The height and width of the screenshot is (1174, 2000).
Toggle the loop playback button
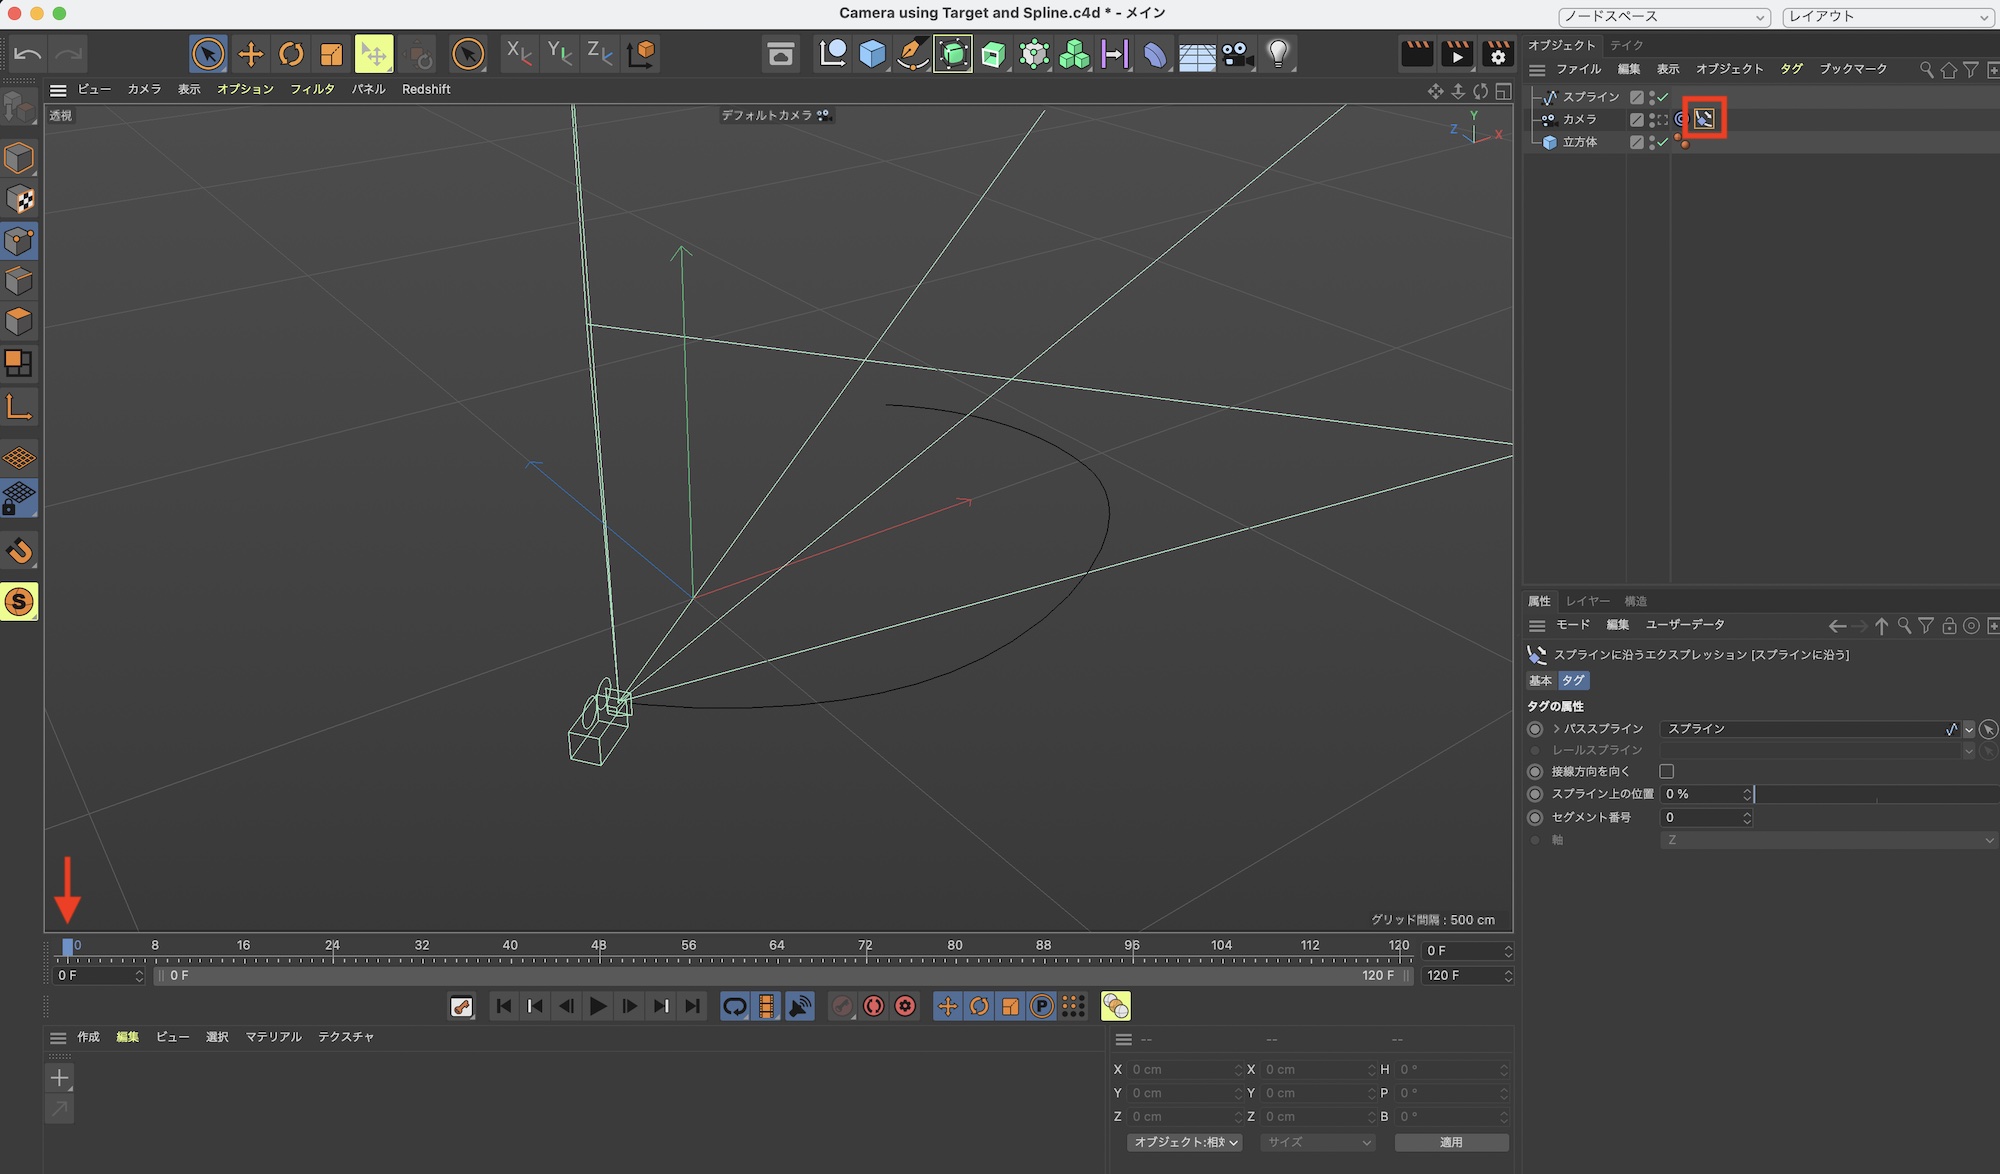point(734,1006)
